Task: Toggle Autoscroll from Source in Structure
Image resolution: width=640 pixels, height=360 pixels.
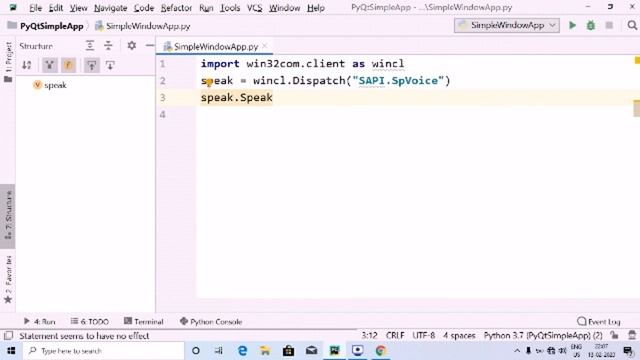Action: [110, 65]
